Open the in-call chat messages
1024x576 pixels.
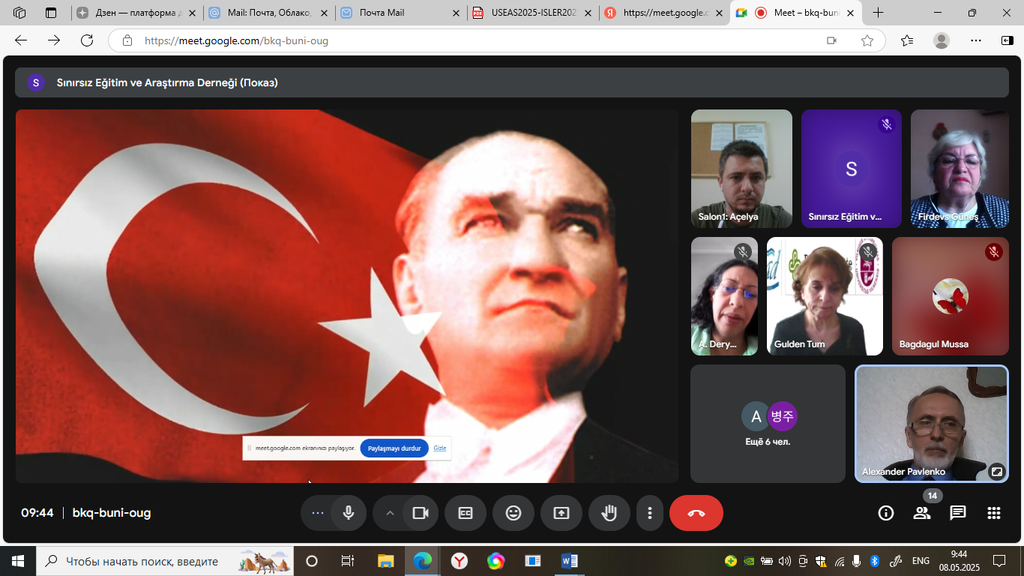[957, 513]
